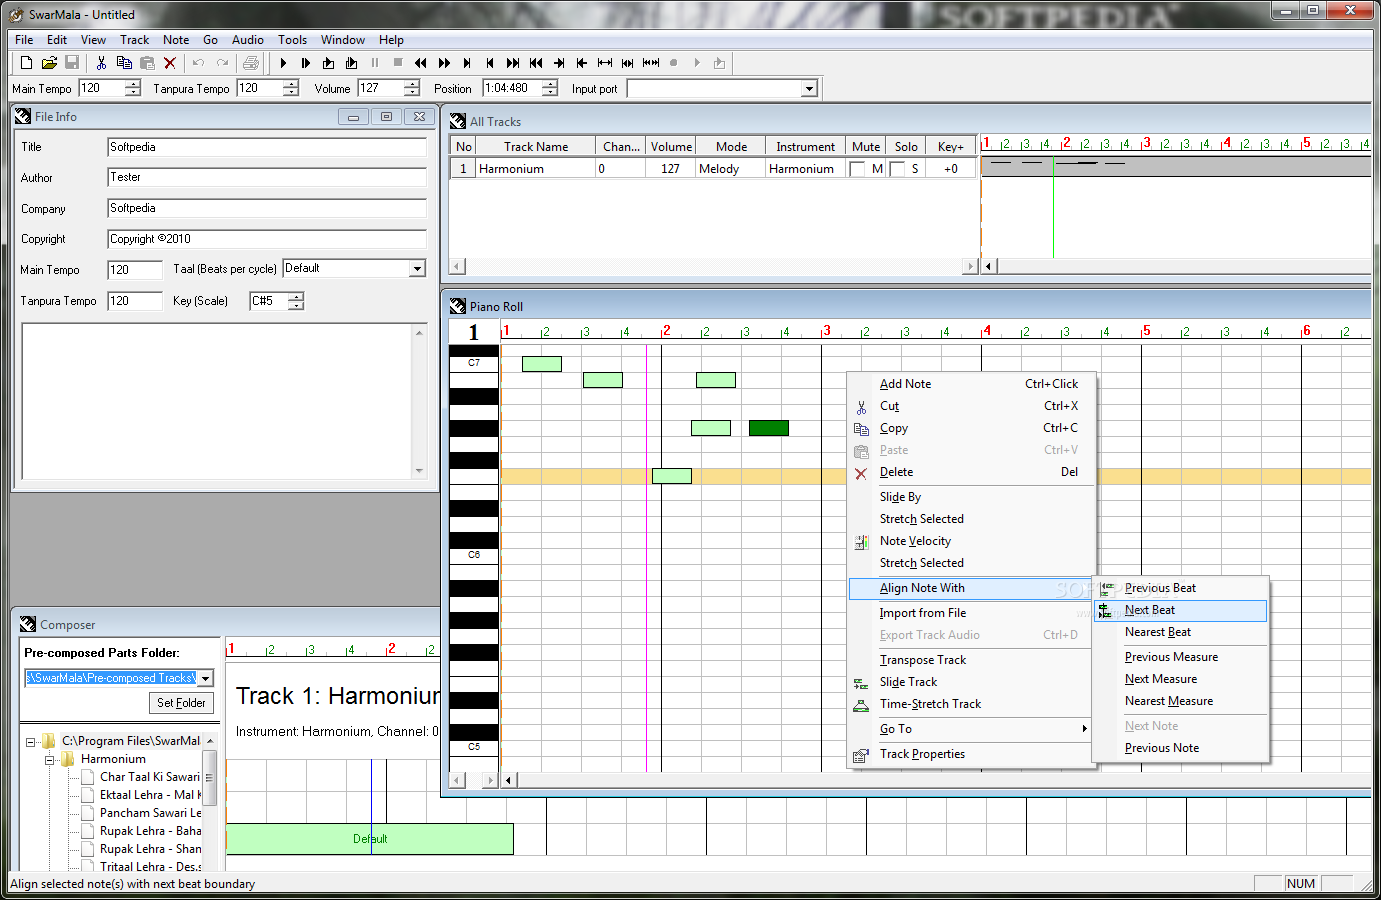Click the C6 piano key
This screenshot has width=1381, height=900.
474,556
